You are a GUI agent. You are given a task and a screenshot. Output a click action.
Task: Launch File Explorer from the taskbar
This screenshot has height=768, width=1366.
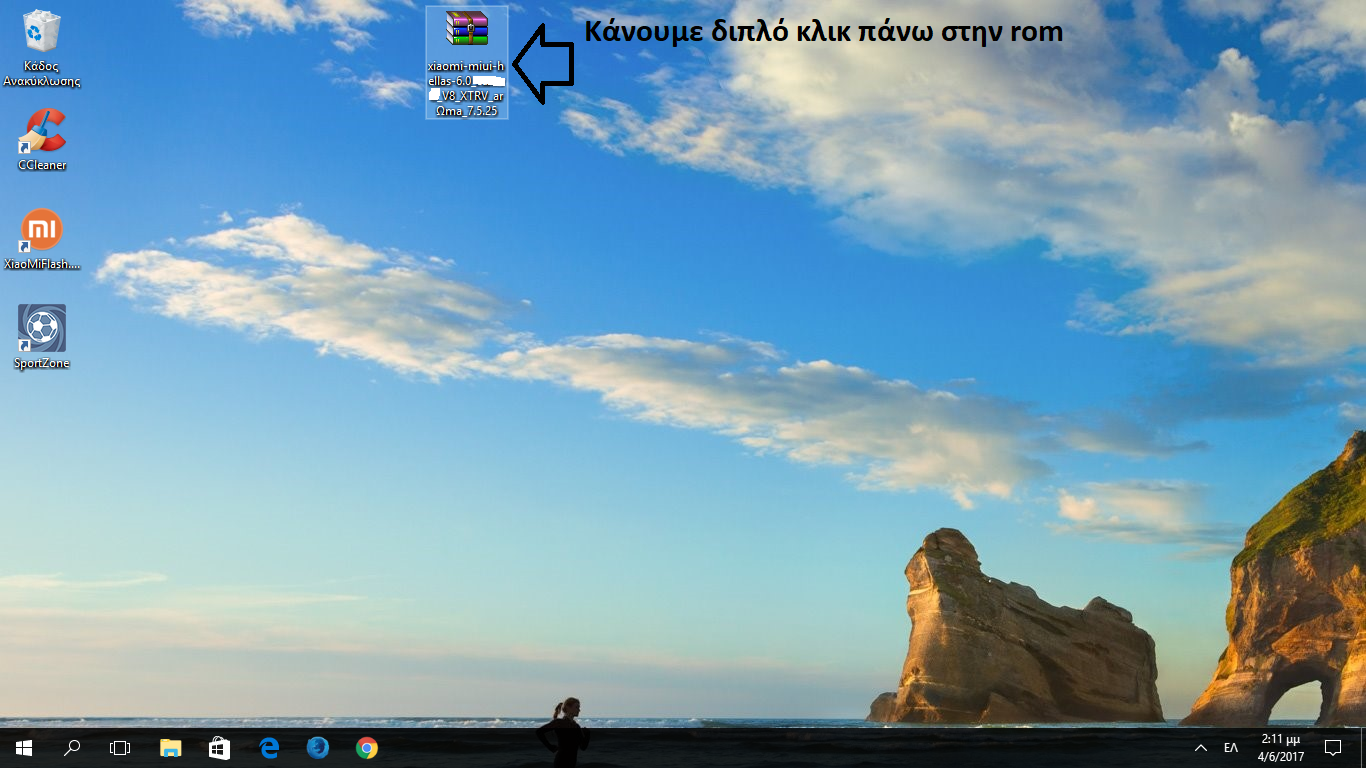171,747
